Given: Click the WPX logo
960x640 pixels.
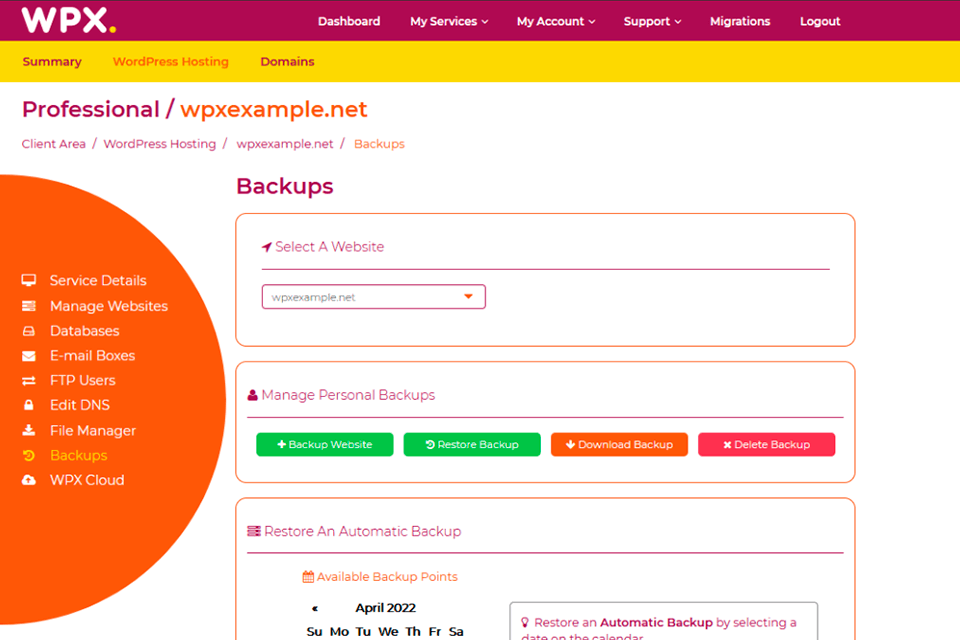Looking at the screenshot, I should pos(69,20).
